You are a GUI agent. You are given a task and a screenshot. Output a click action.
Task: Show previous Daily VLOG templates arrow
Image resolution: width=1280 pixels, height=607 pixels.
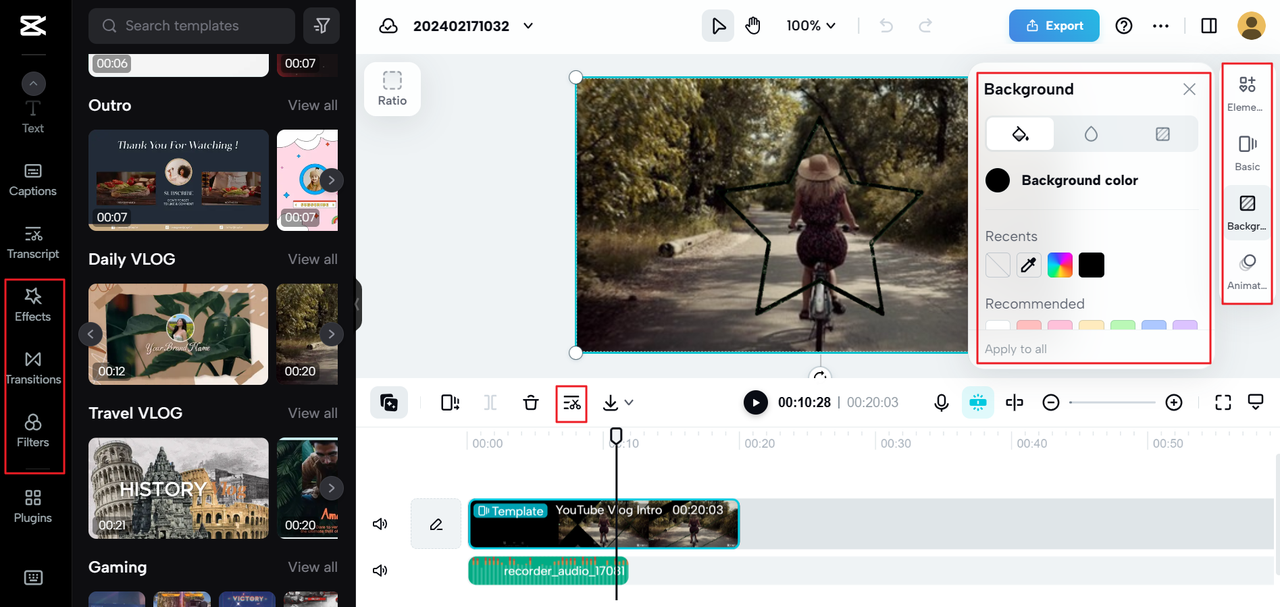[x=91, y=334]
